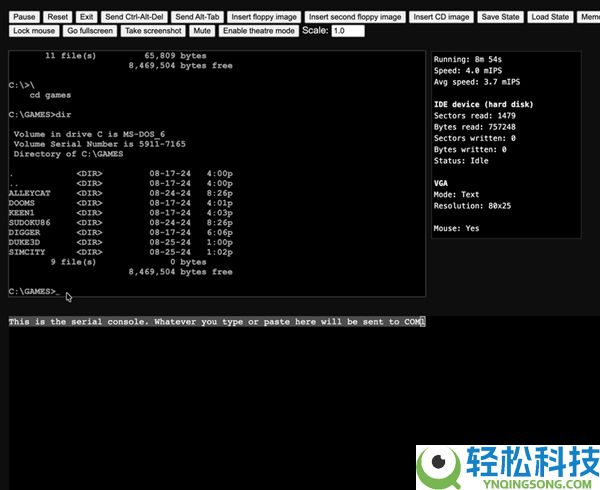
Task: Click the partially visible Memory button
Action: click(x=589, y=17)
